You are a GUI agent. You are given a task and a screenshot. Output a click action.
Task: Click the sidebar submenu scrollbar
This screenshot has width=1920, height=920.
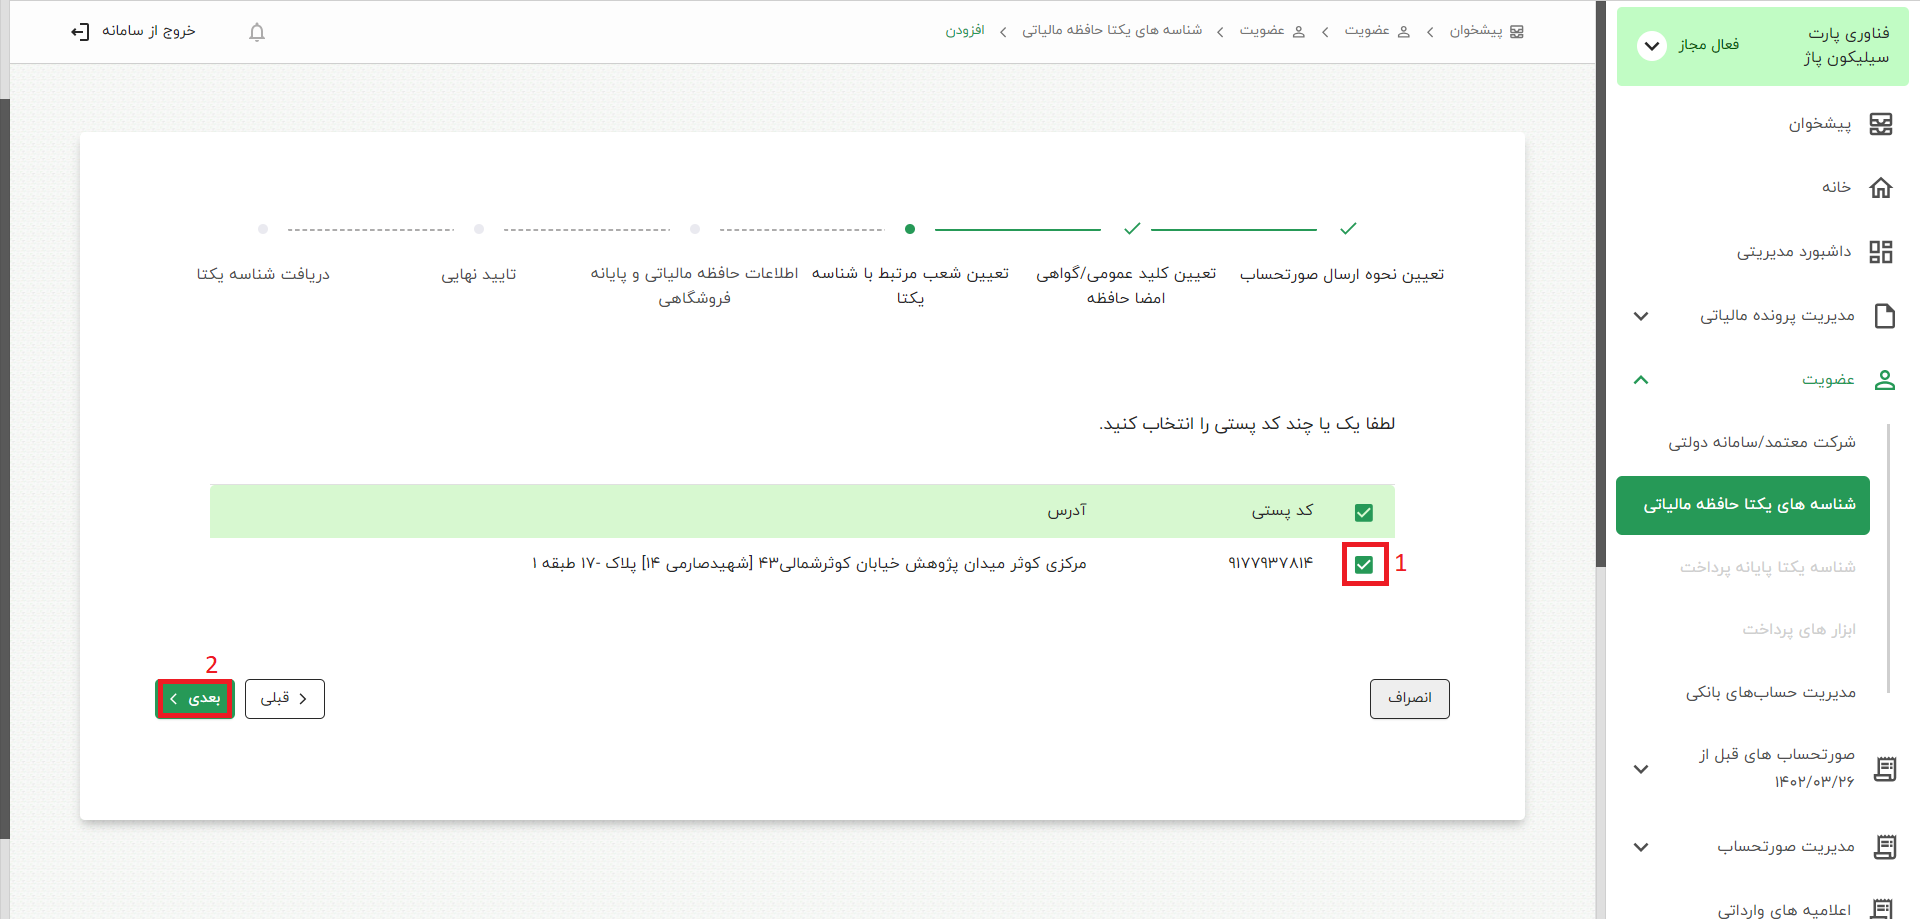click(1888, 558)
